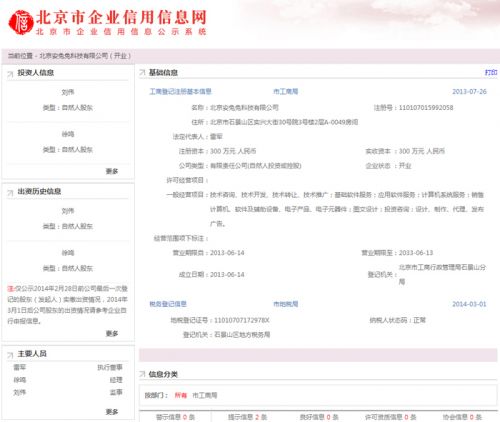The height and width of the screenshot is (422, 500).
Task: Click the first name under 出资历史信息
Action: click(x=68, y=211)
